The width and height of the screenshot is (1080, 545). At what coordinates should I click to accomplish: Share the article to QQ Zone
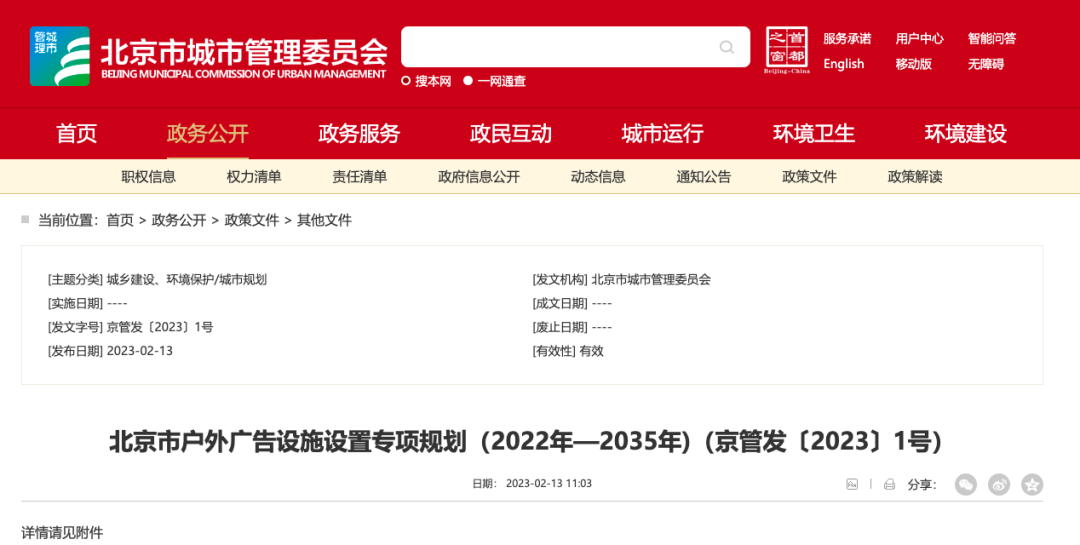tap(1032, 484)
